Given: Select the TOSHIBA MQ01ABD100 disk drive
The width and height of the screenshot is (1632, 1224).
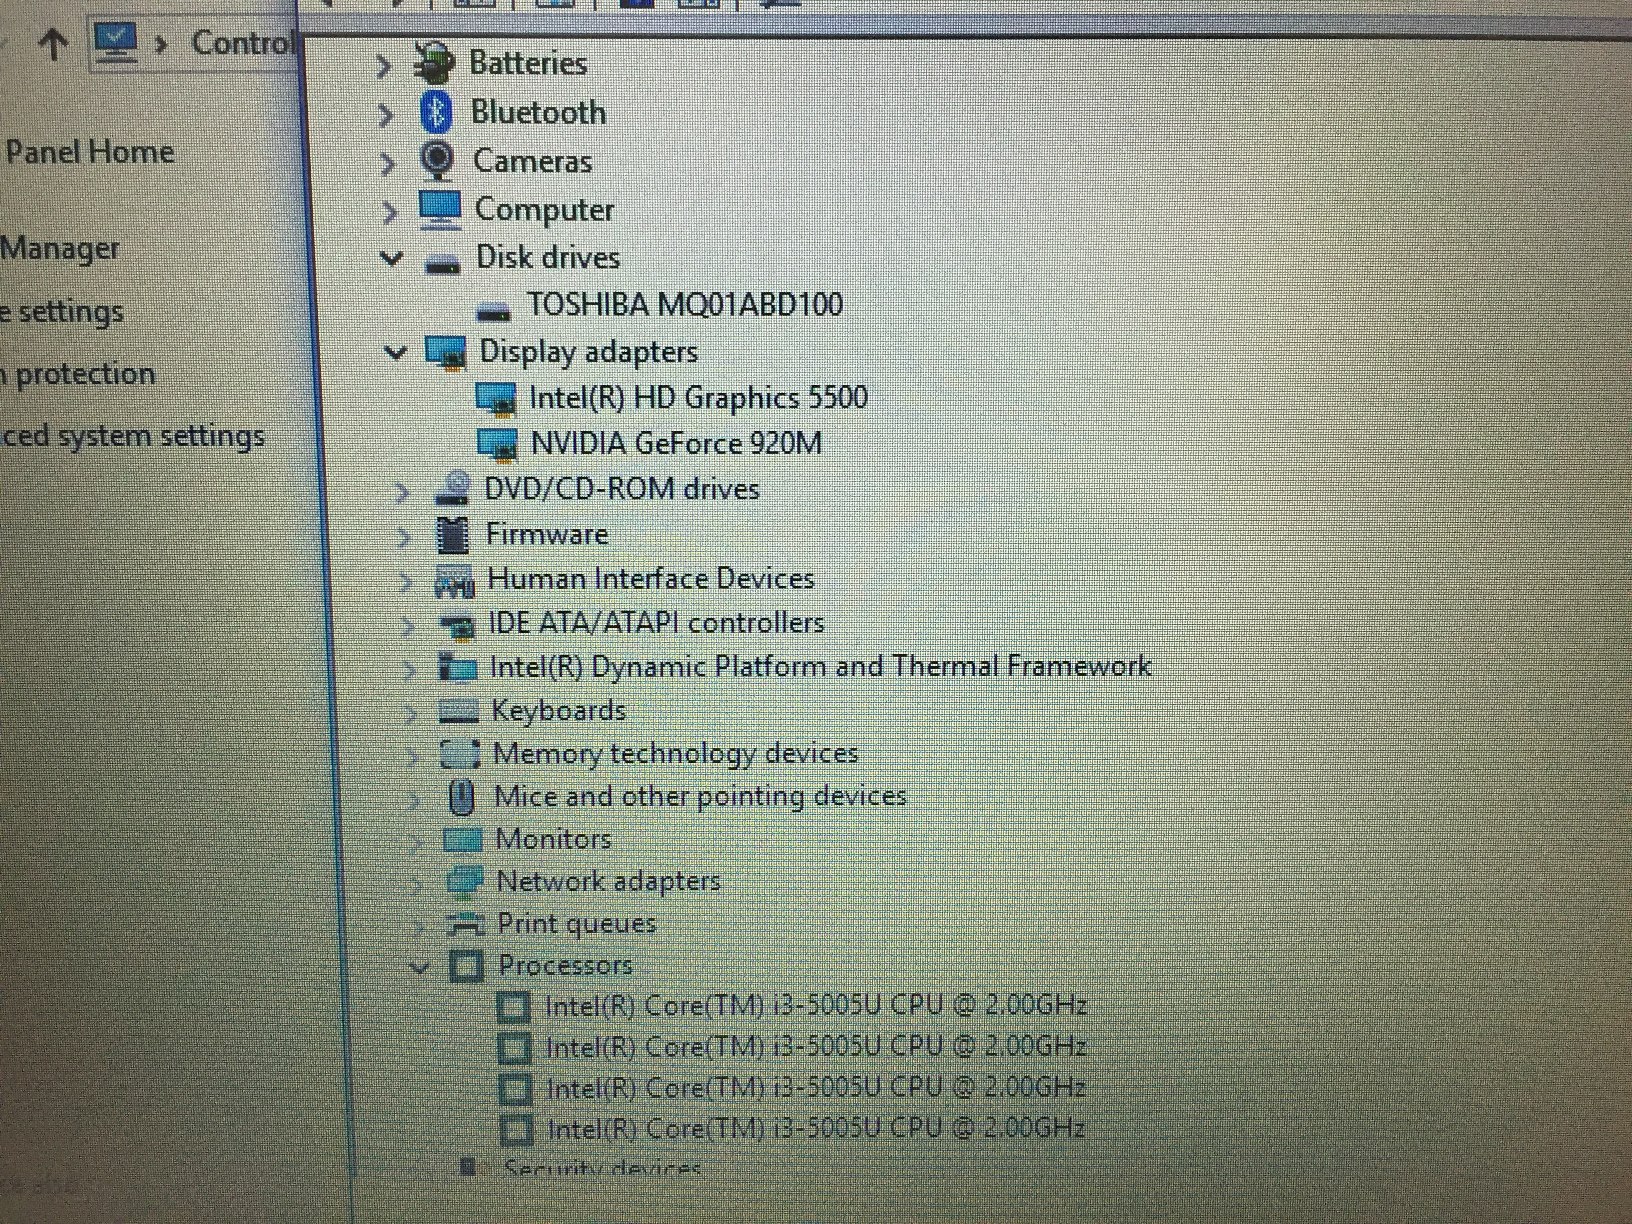Looking at the screenshot, I should tap(684, 304).
